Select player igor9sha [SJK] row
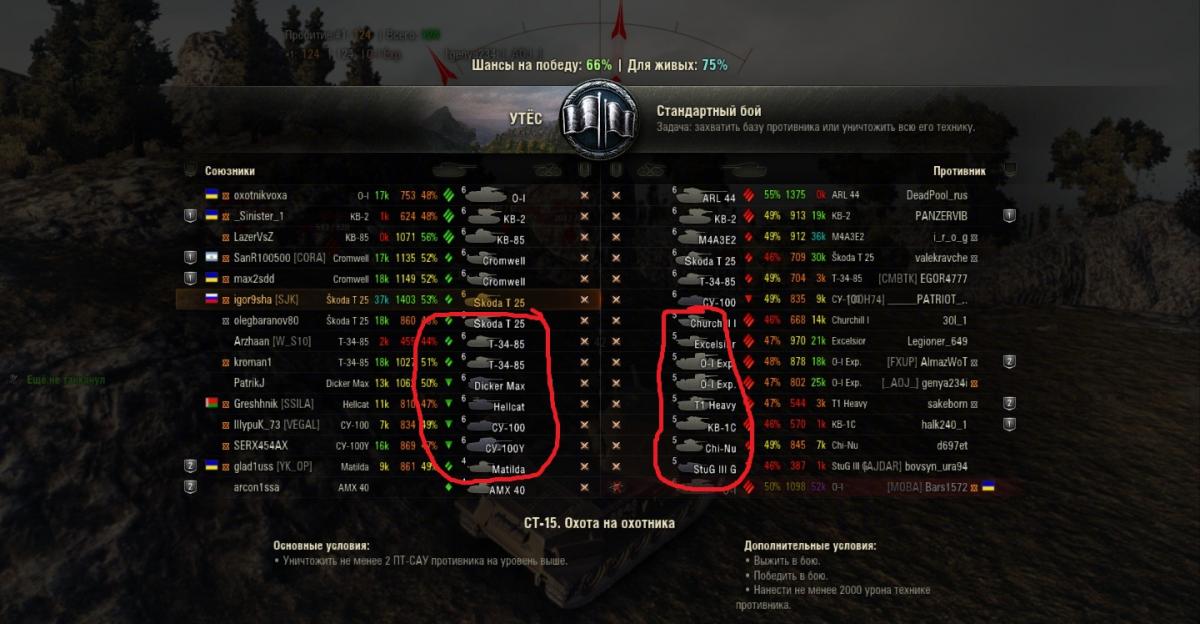1200x624 pixels. tap(388, 299)
